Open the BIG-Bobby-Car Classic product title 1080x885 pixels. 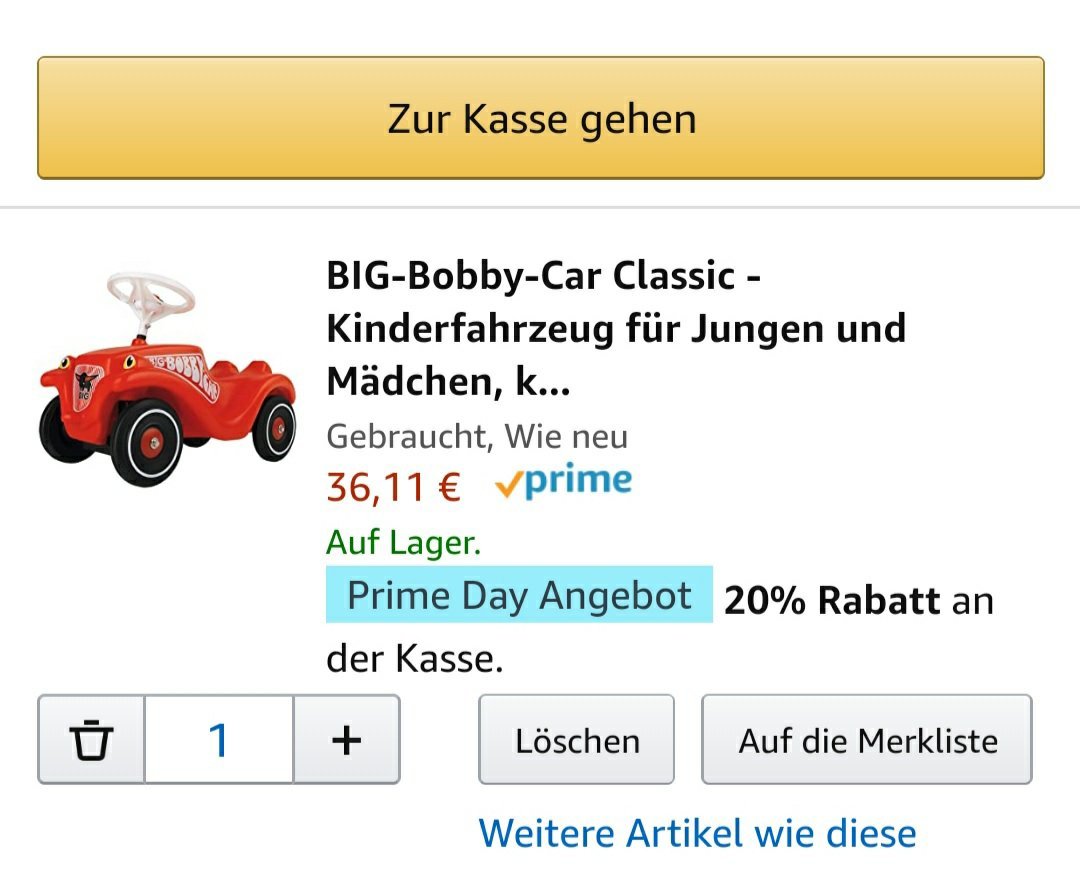tap(616, 329)
